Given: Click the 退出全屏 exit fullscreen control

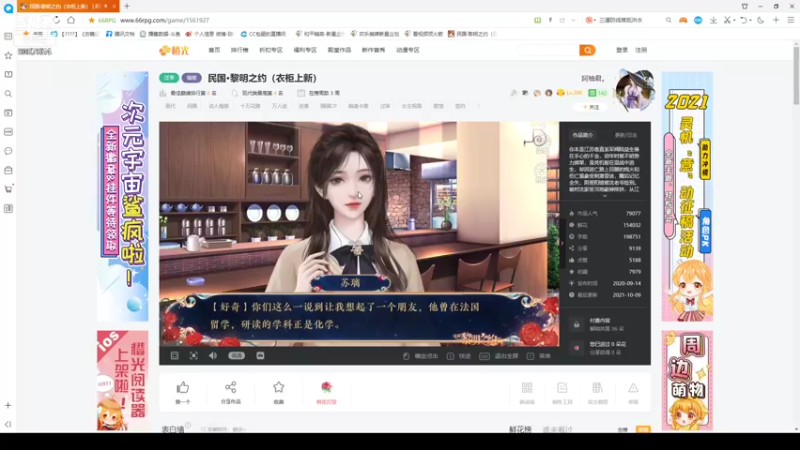Looking at the screenshot, I should (500, 356).
